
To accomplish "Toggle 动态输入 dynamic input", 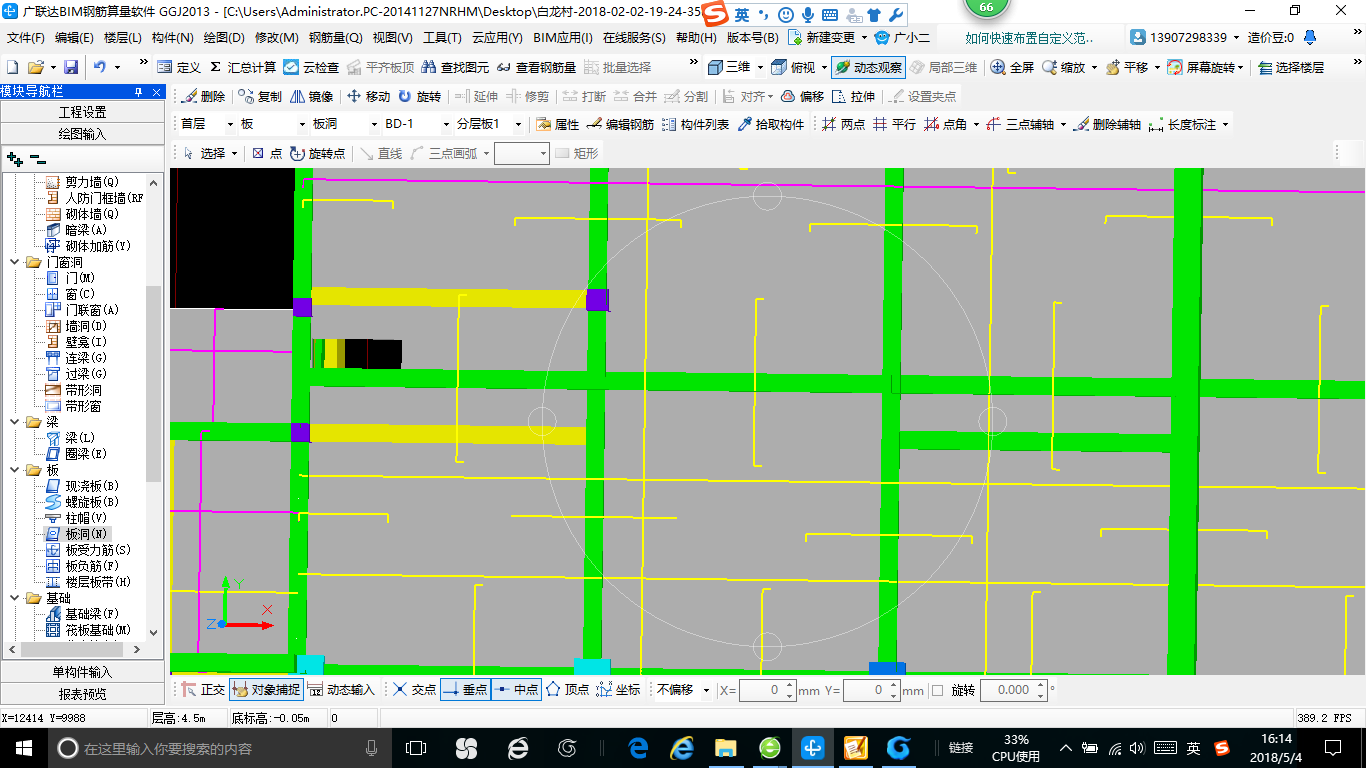I will click(x=340, y=689).
